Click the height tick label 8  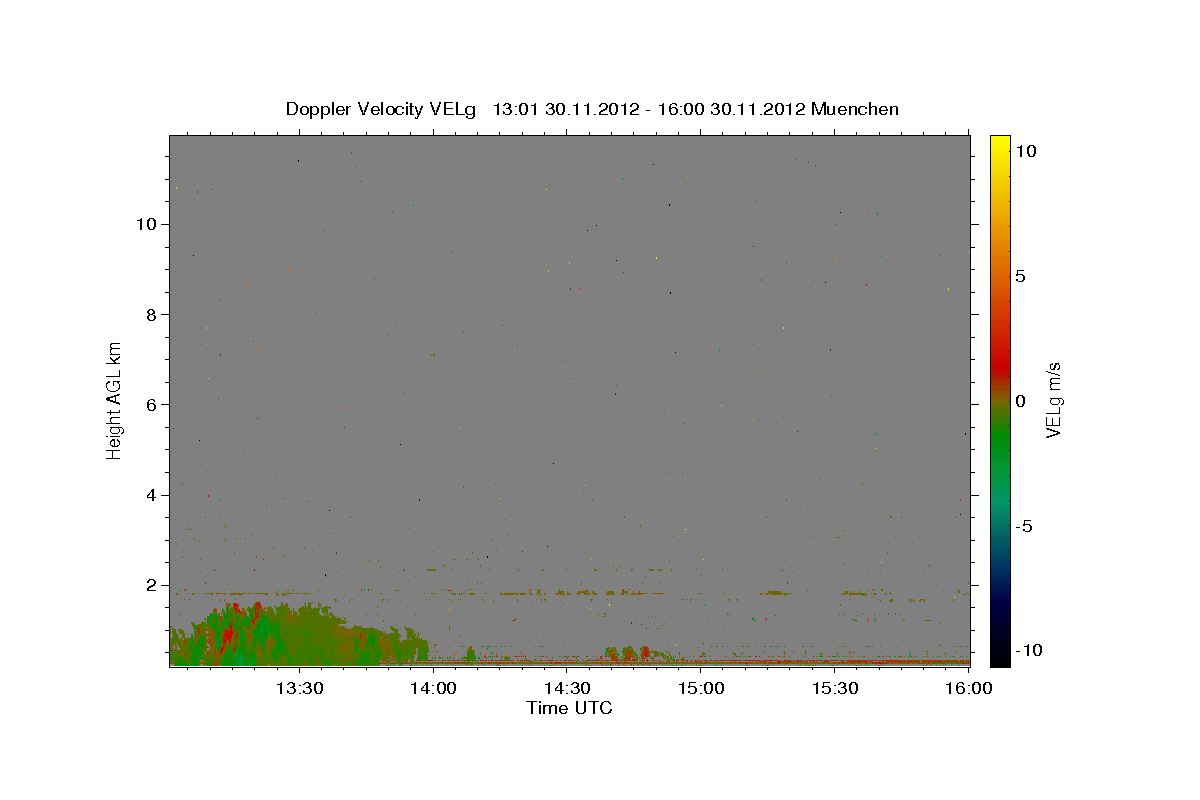150,314
